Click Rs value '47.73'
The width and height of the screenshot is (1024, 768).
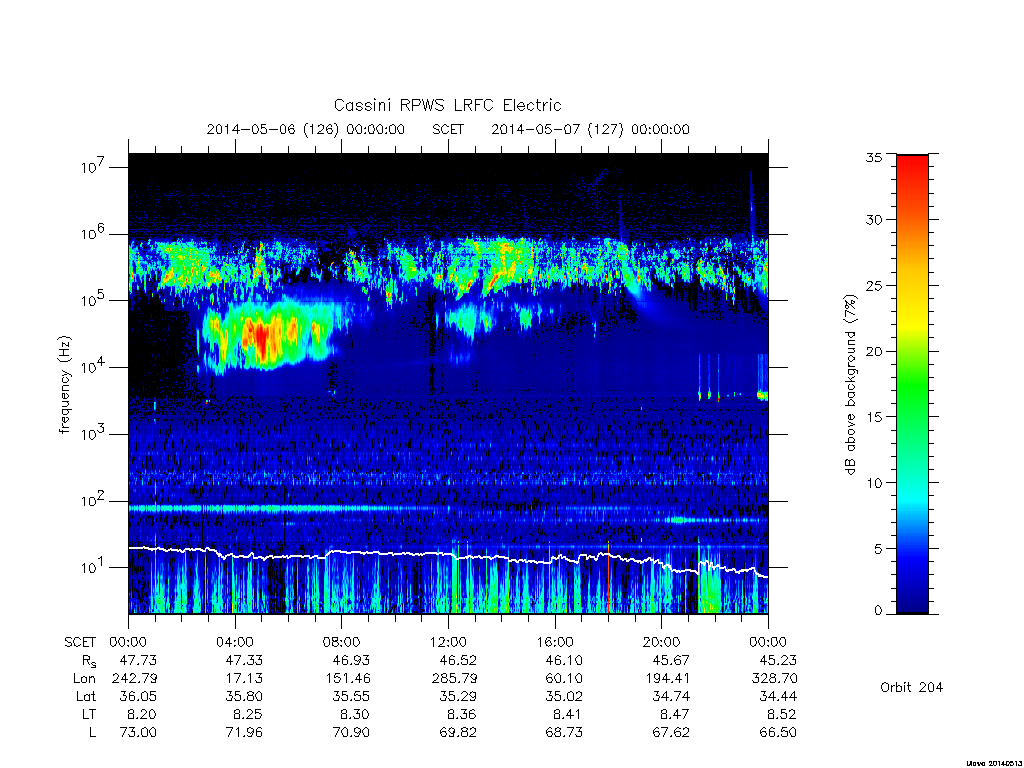(x=138, y=660)
